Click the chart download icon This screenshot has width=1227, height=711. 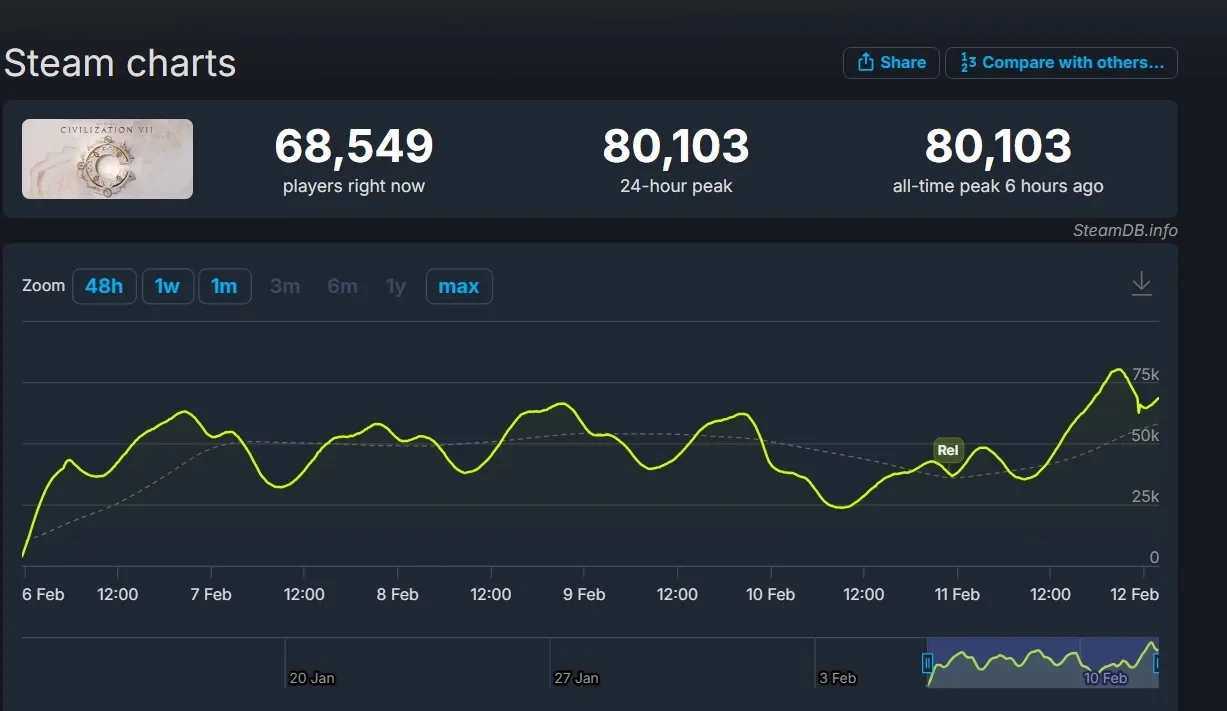click(x=1141, y=285)
